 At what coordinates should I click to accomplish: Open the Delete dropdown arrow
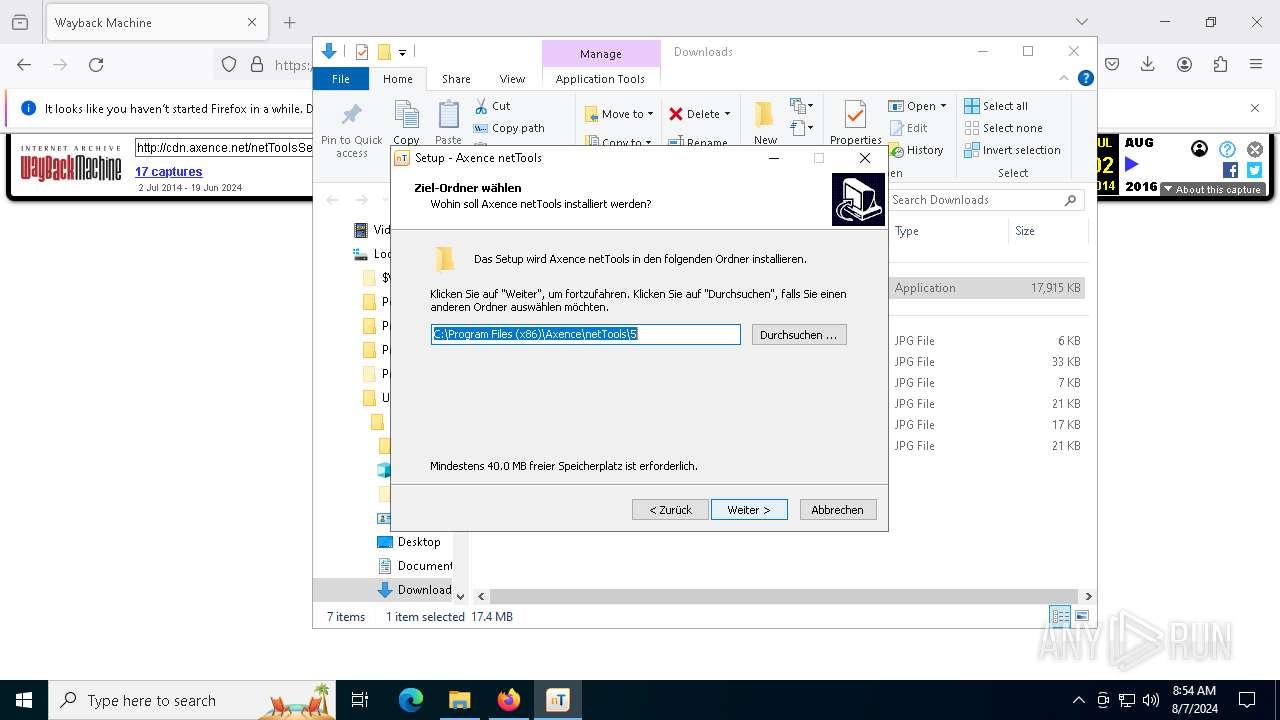pos(727,114)
